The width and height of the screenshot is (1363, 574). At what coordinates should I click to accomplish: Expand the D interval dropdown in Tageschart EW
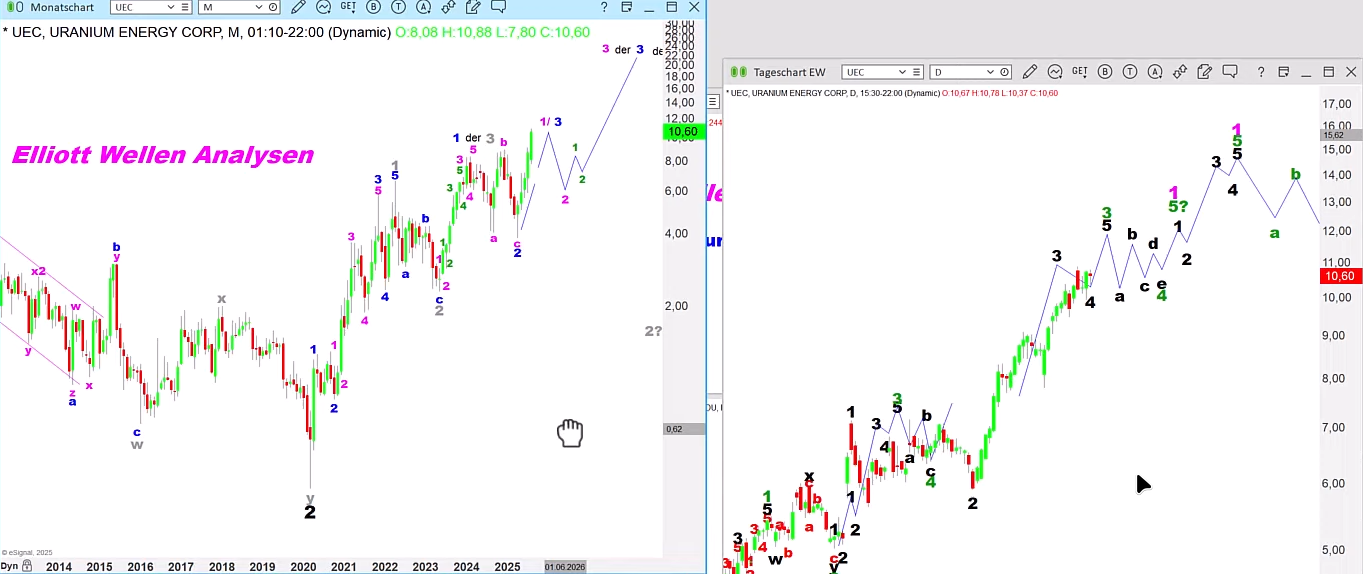991,72
